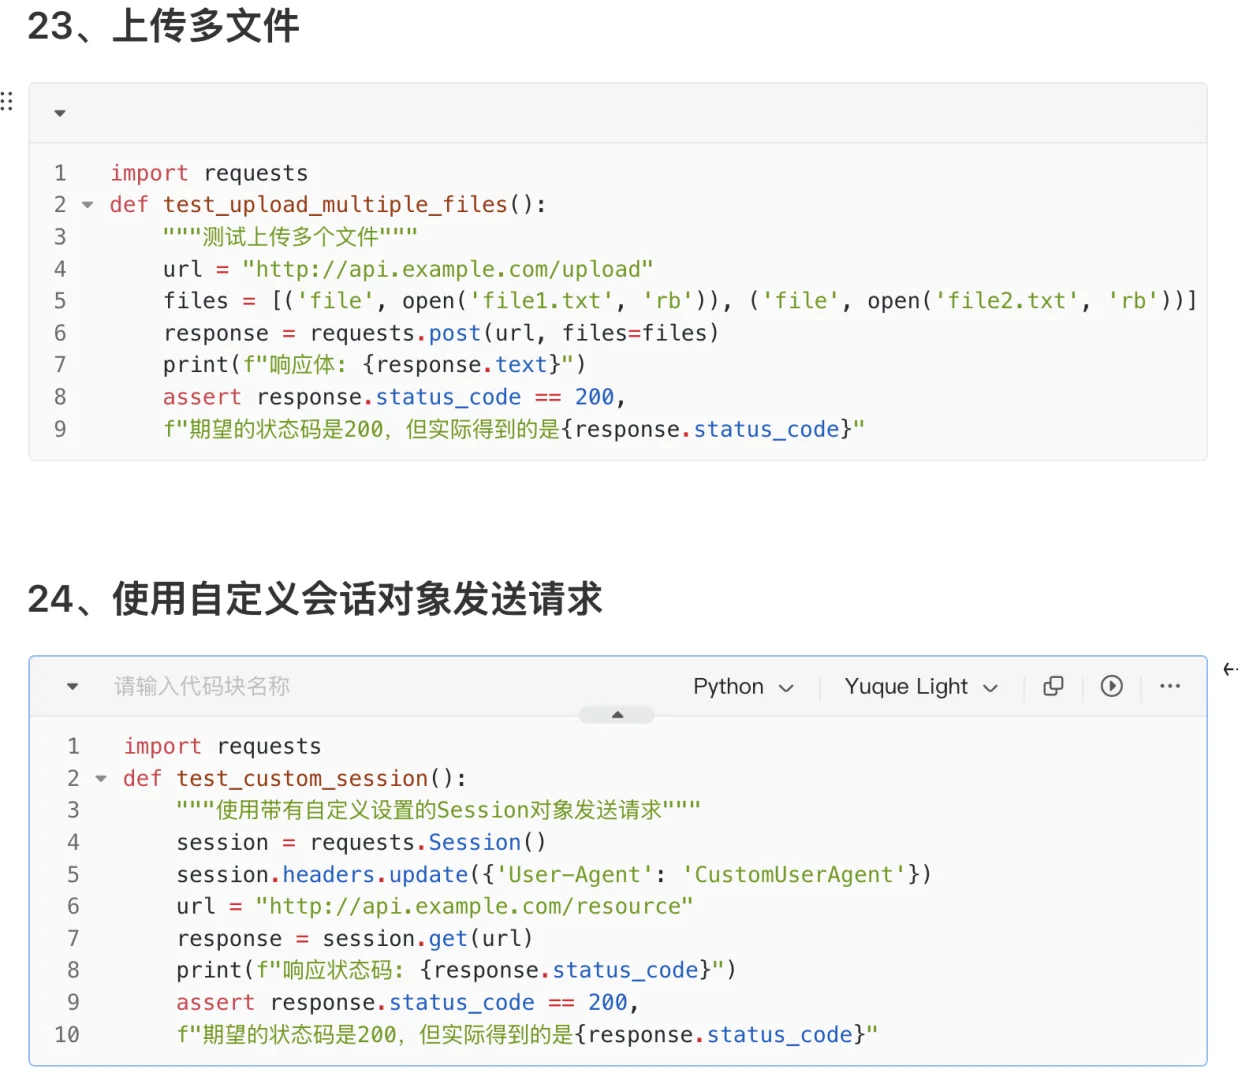Click line number 10 in session block
This screenshot has width=1238, height=1080.
pyautogui.click(x=67, y=1035)
